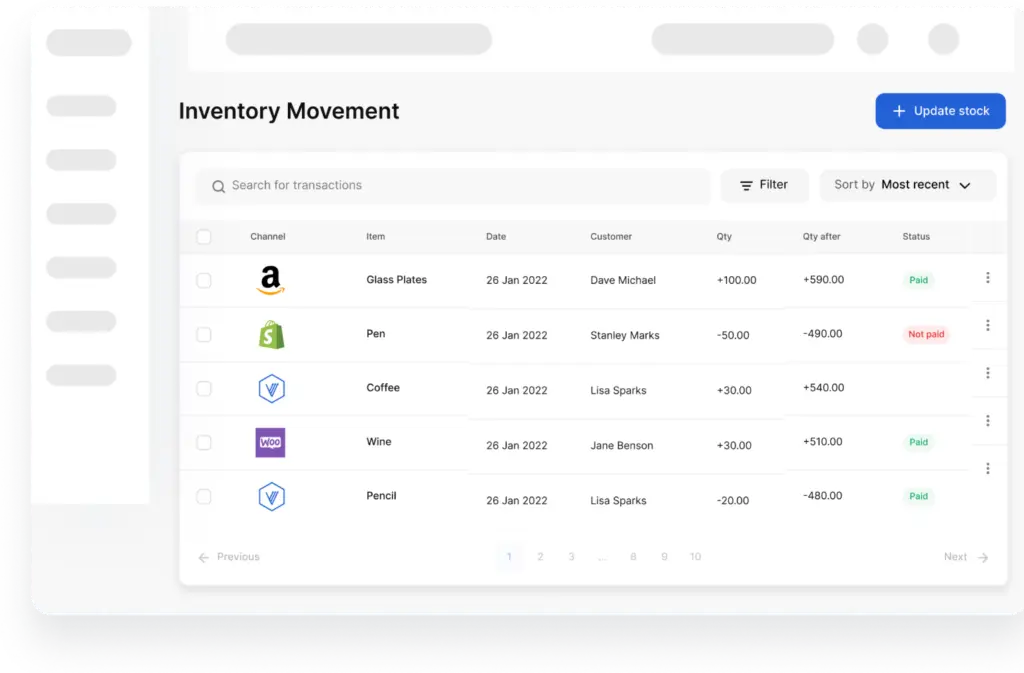Click the search magnifier icon
1024x673 pixels.
(217, 186)
